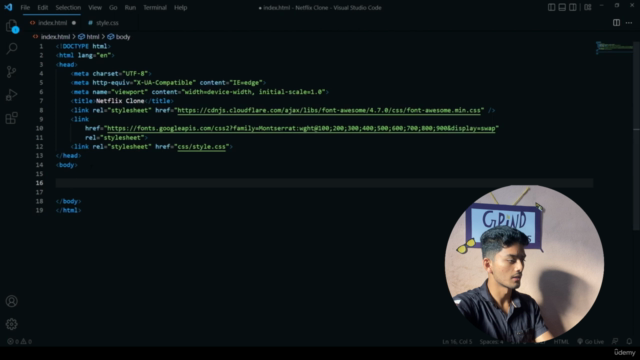
Task: Click Ln 16, Col 5 position indicator
Action: (x=457, y=341)
